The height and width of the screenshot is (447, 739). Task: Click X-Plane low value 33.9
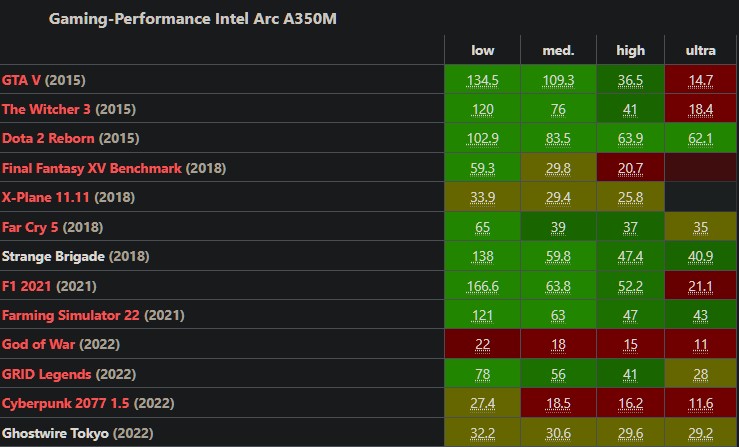pos(482,197)
